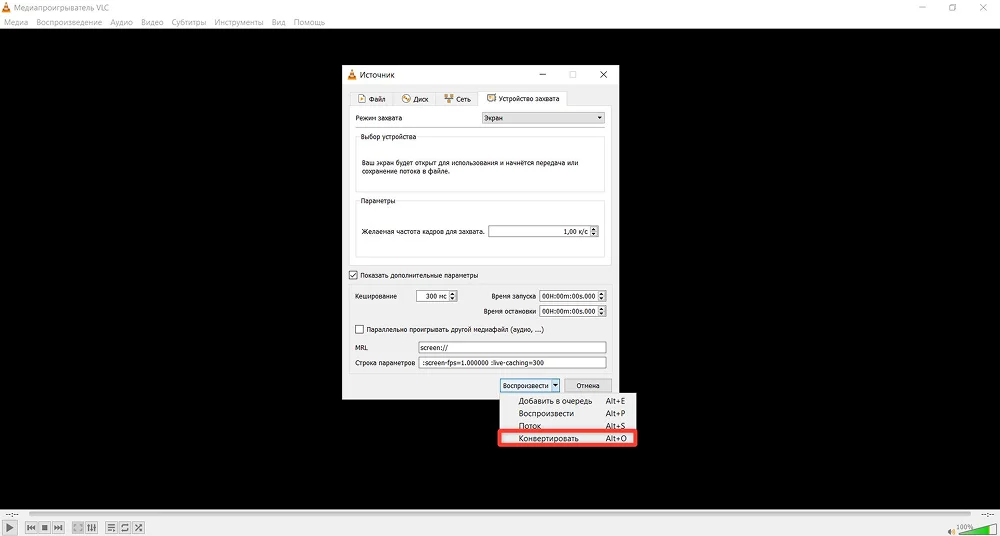Uncheck 'Показать дополнительные параметры' checkbox

353,275
